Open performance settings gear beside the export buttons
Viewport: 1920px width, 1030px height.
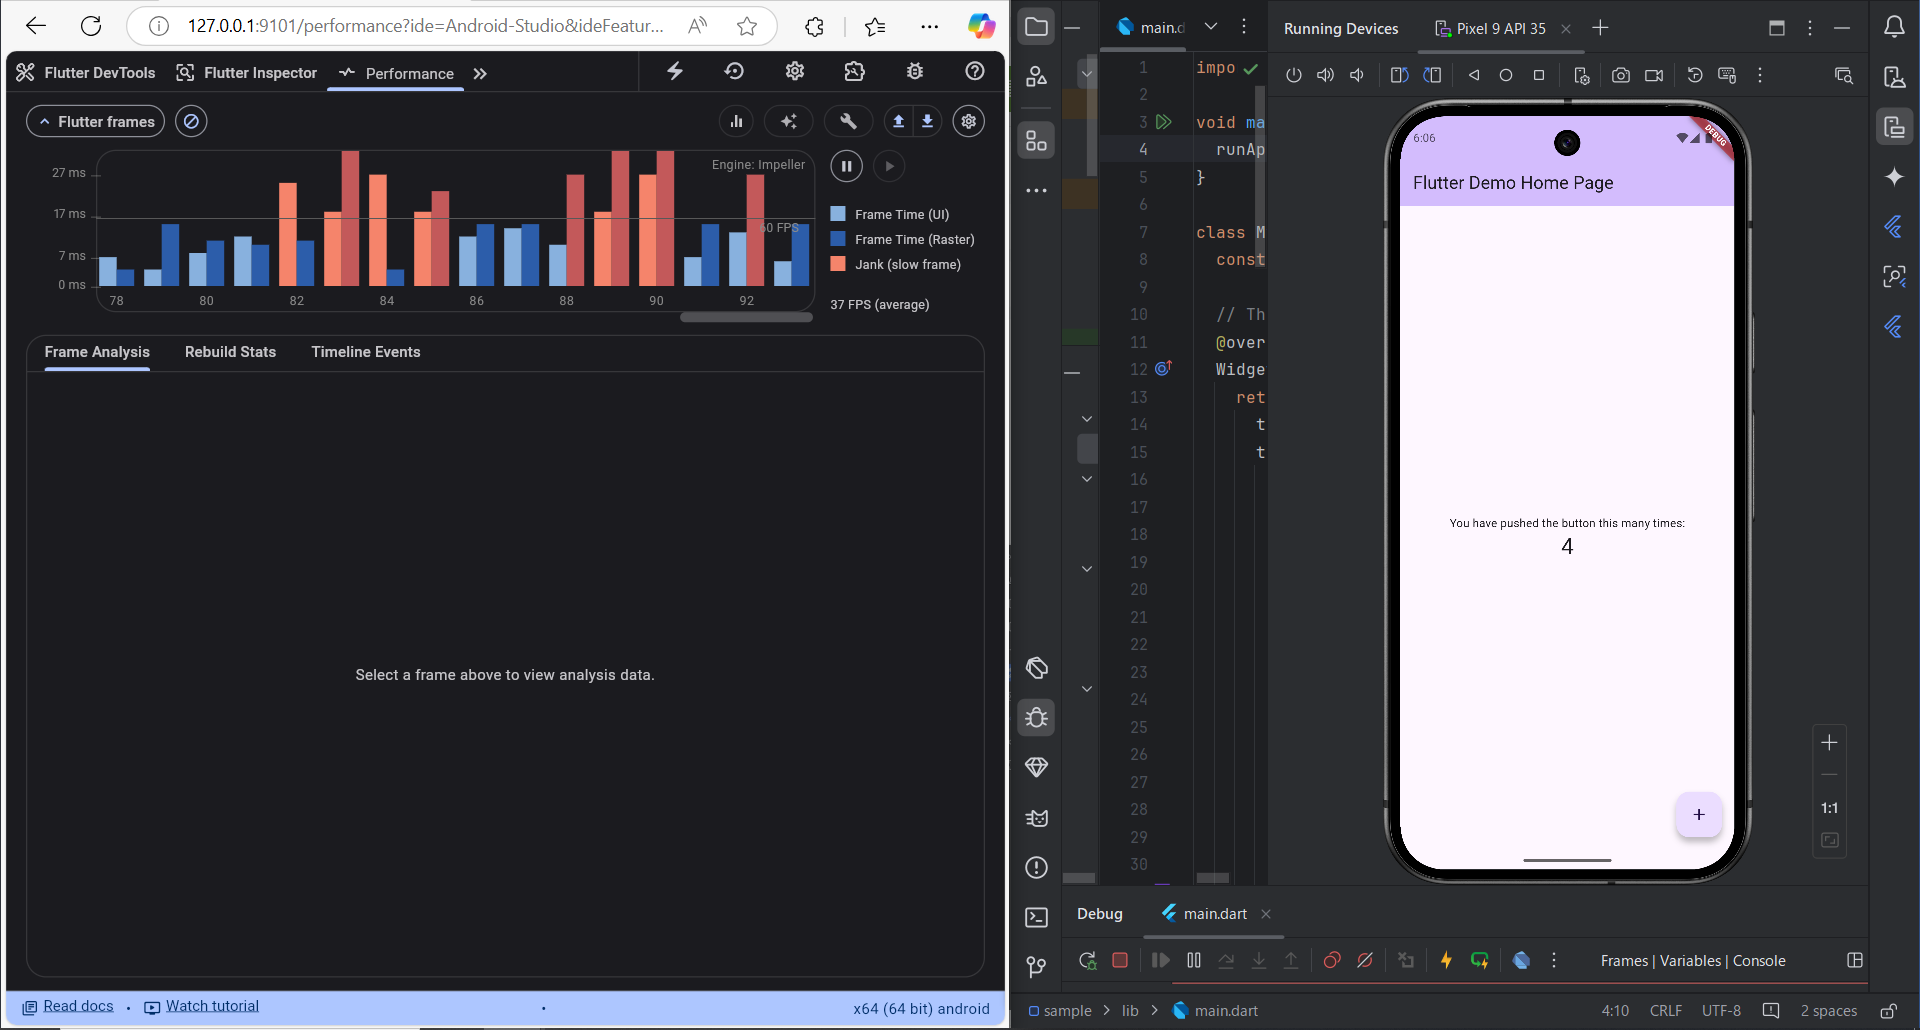tap(969, 121)
